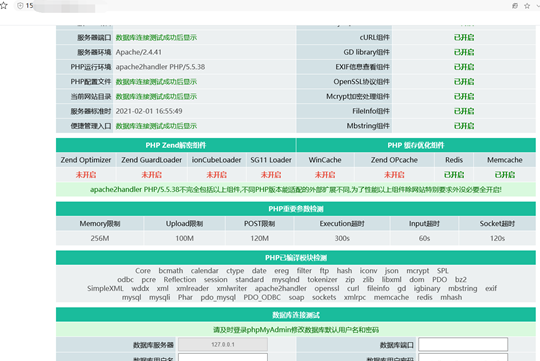The height and width of the screenshot is (361, 540).
Task: Click green link text next to 当前网站目录
Action: tap(156, 96)
